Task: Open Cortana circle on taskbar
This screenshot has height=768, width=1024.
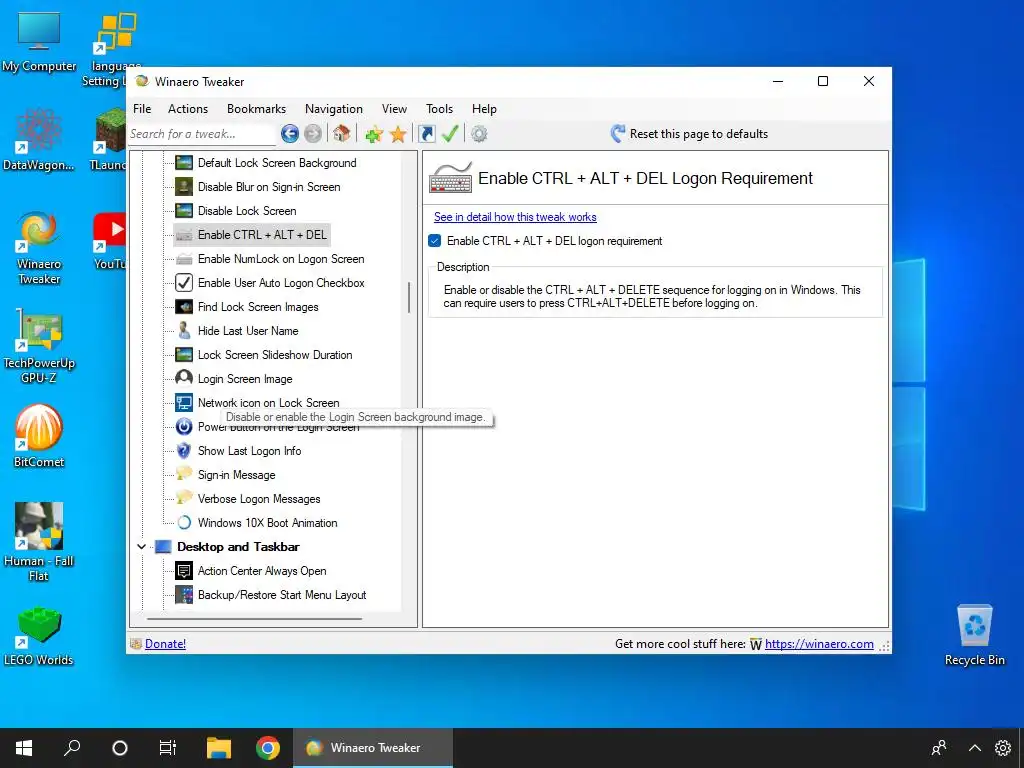Action: (120, 748)
